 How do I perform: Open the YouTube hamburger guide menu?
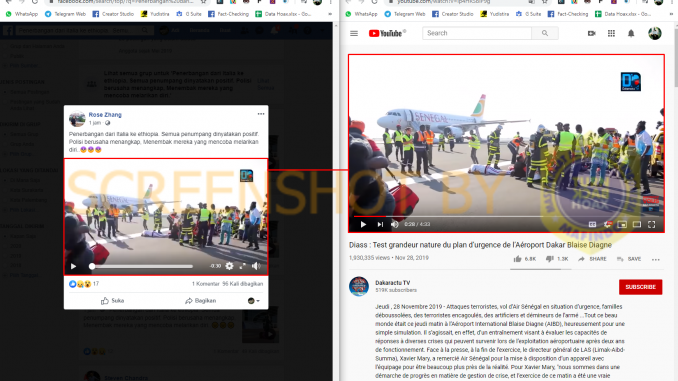click(354, 33)
